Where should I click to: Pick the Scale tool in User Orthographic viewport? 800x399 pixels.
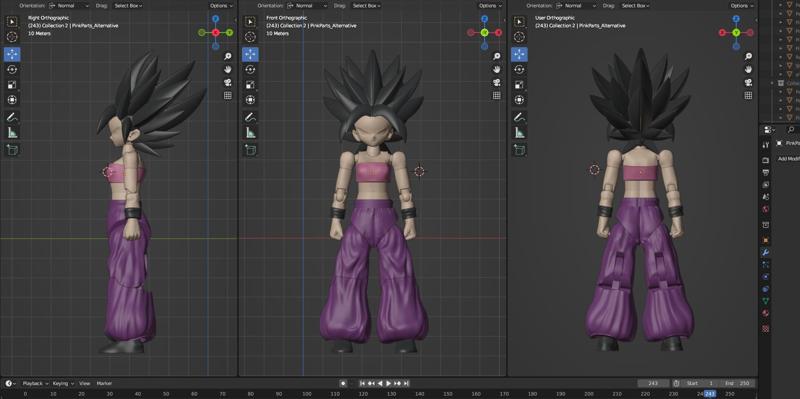[x=519, y=85]
